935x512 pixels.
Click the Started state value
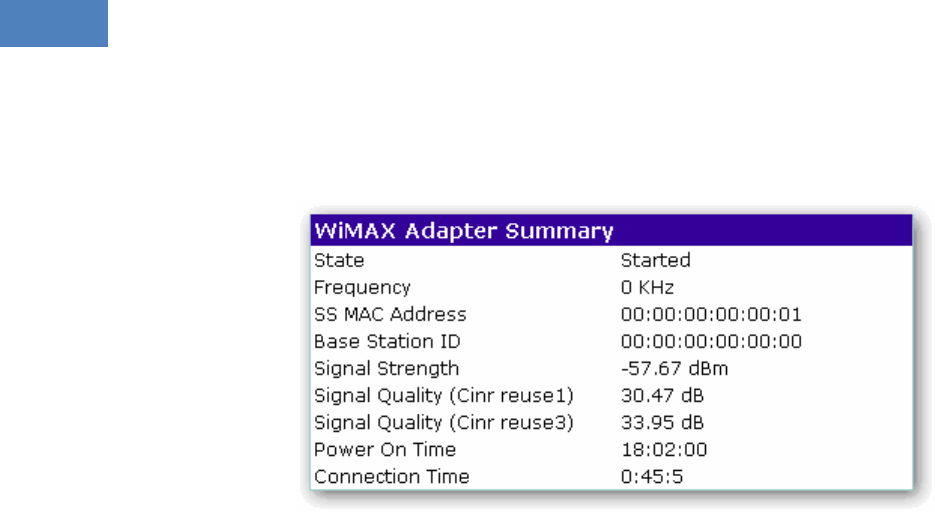[x=655, y=260]
